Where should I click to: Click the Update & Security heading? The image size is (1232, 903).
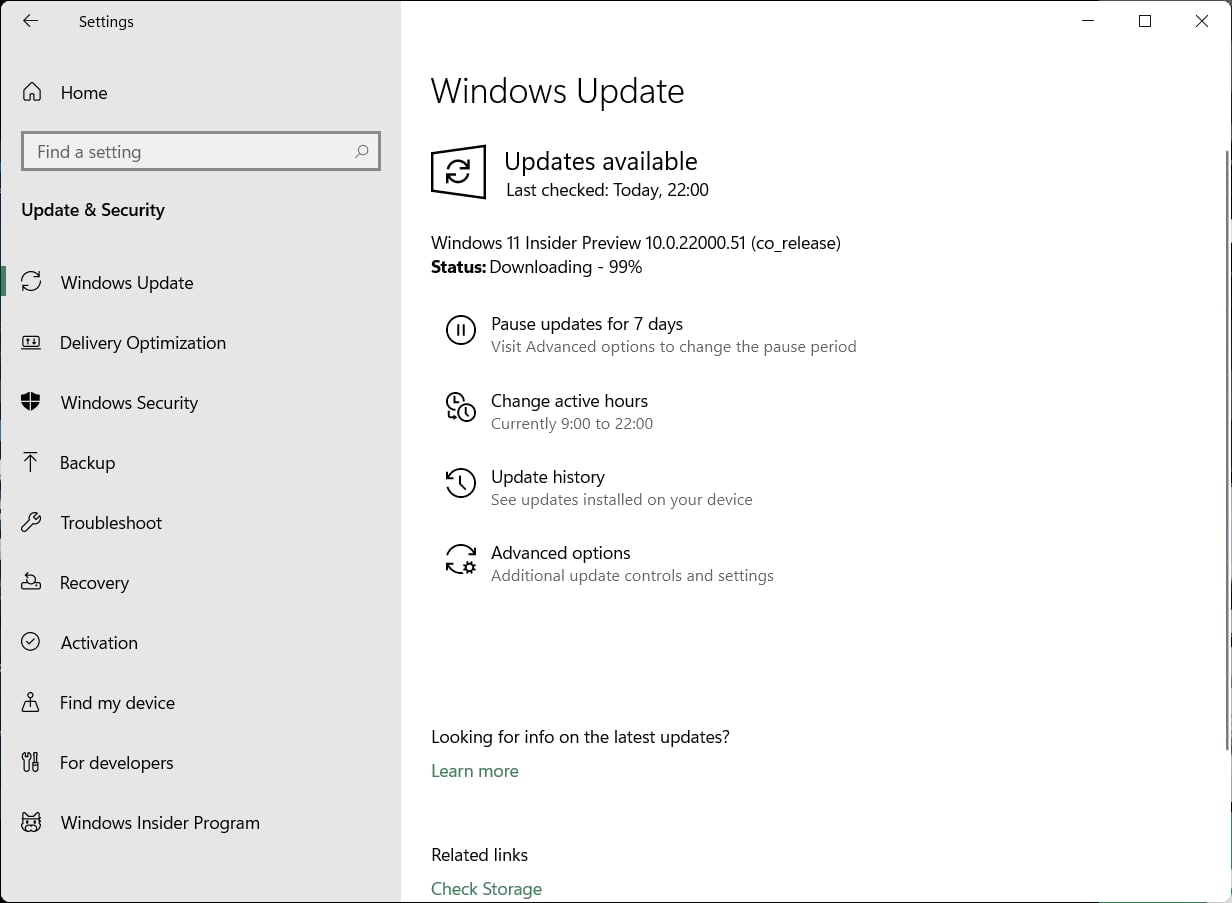click(93, 210)
